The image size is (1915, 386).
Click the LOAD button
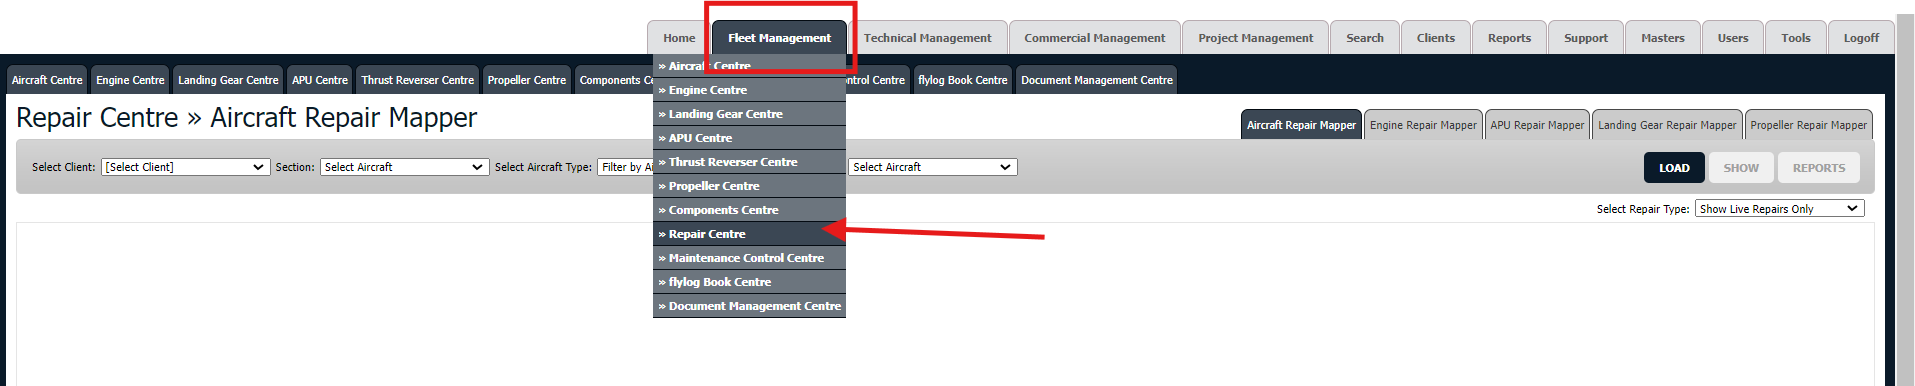pos(1674,168)
